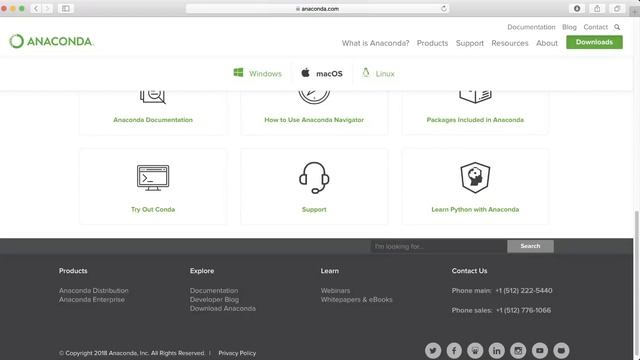Open footer Webinars link
Image resolution: width=640 pixels, height=360 pixels.
[x=335, y=291]
